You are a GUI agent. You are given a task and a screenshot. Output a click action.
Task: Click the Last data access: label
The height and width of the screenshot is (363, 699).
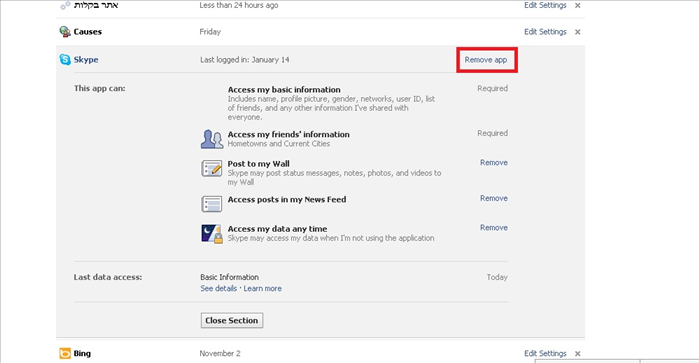point(108,277)
